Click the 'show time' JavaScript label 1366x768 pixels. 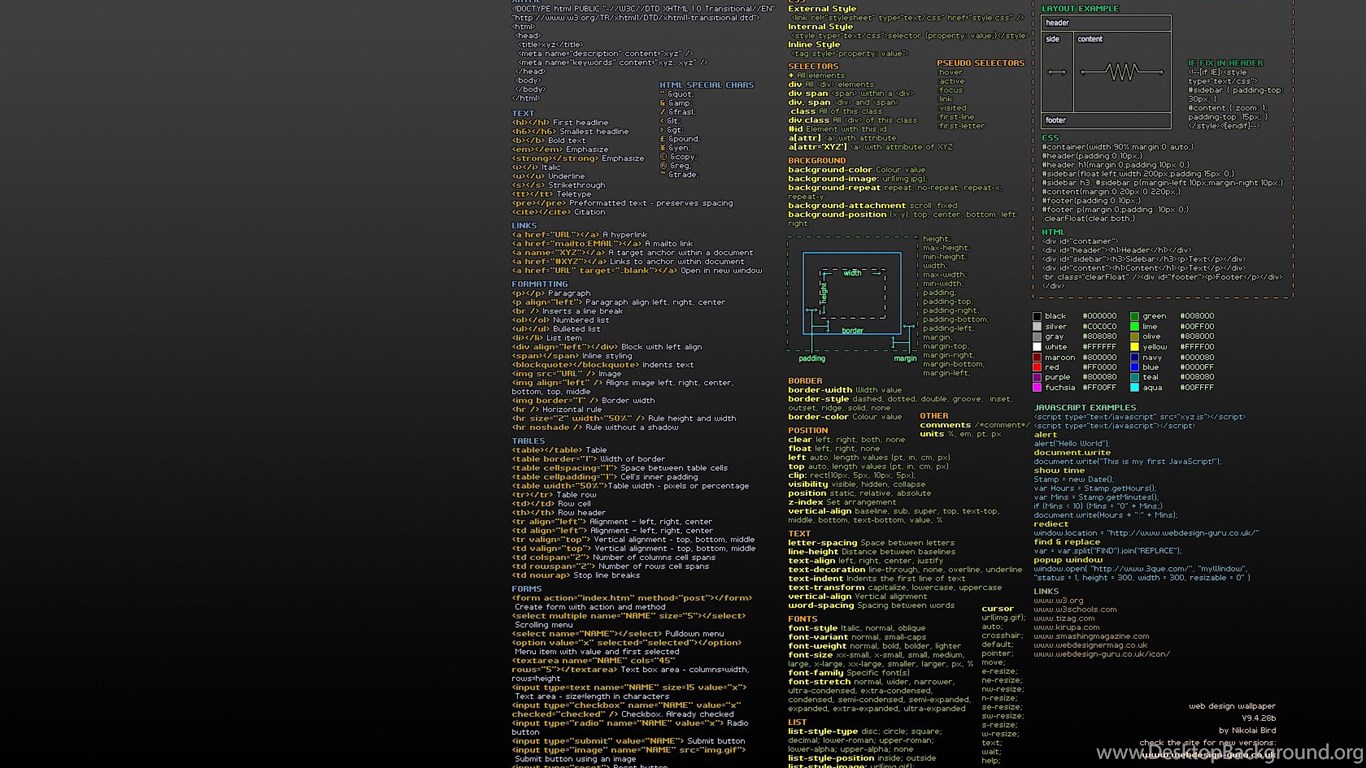point(1059,470)
